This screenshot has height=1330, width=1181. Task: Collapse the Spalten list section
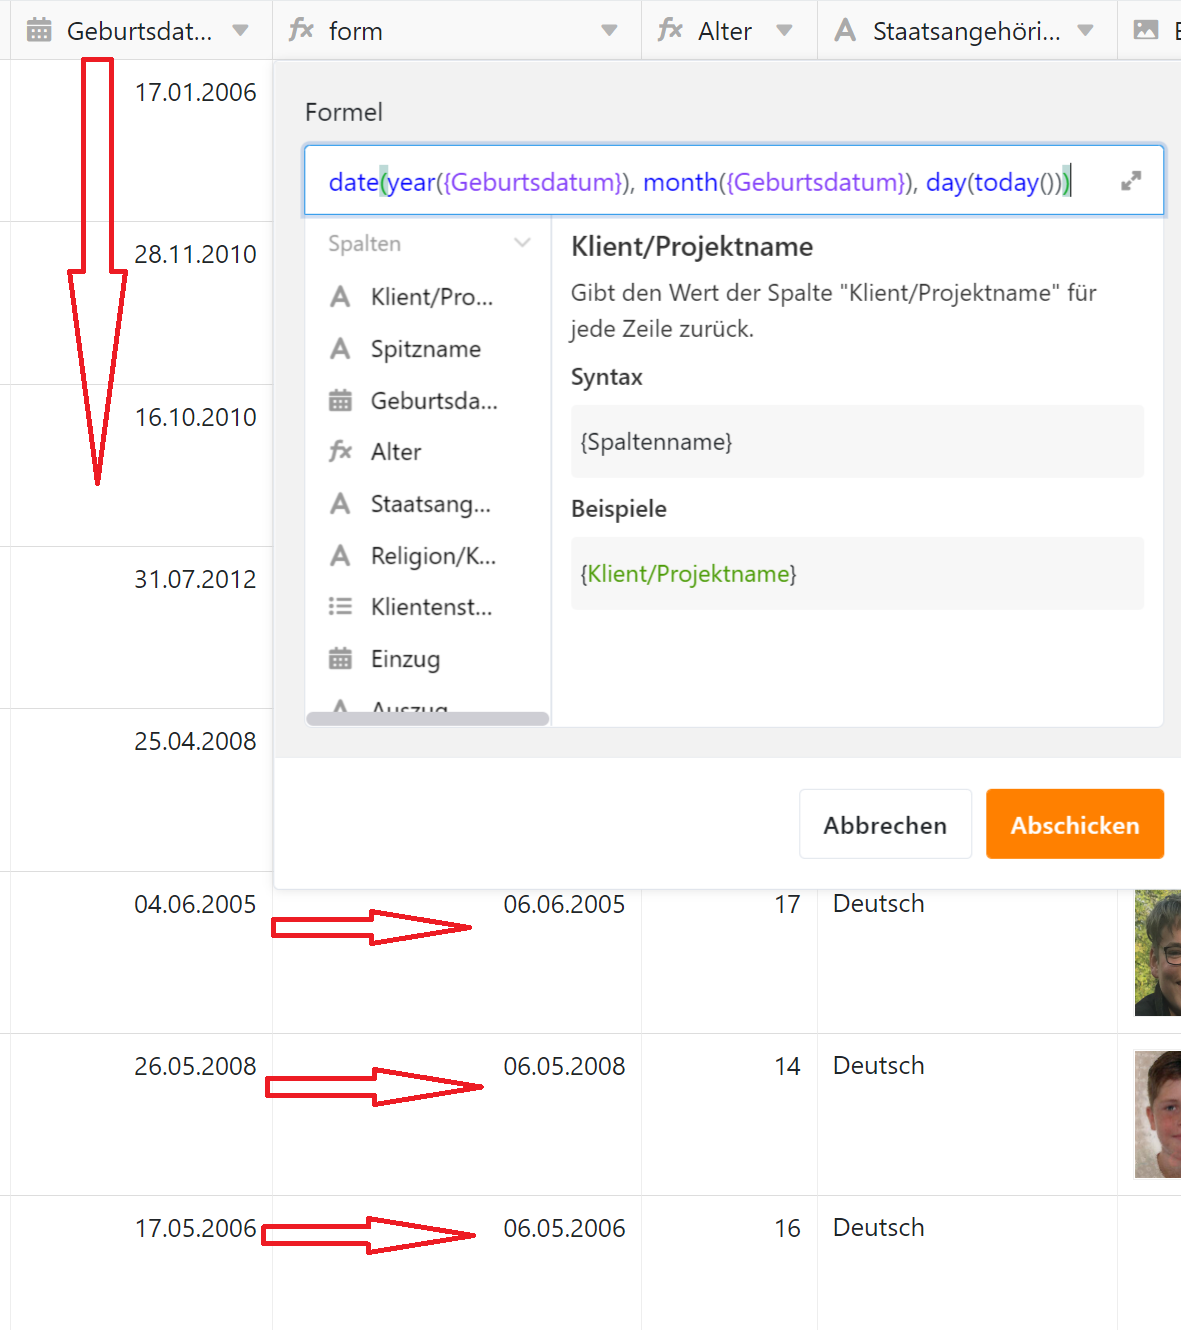522,243
